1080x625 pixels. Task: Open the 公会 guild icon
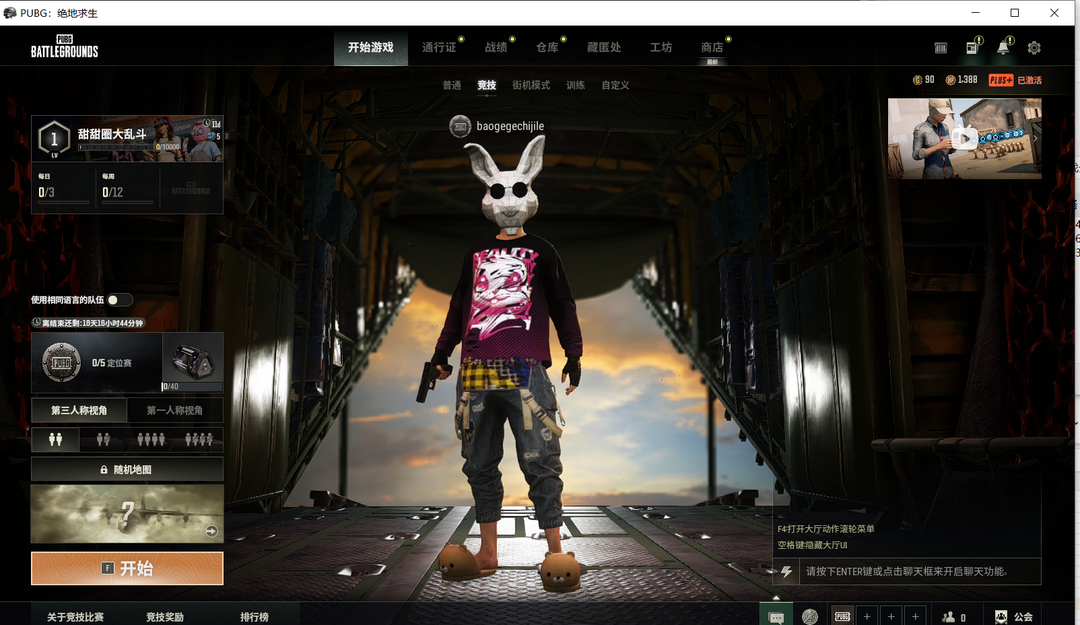tap(1002, 617)
